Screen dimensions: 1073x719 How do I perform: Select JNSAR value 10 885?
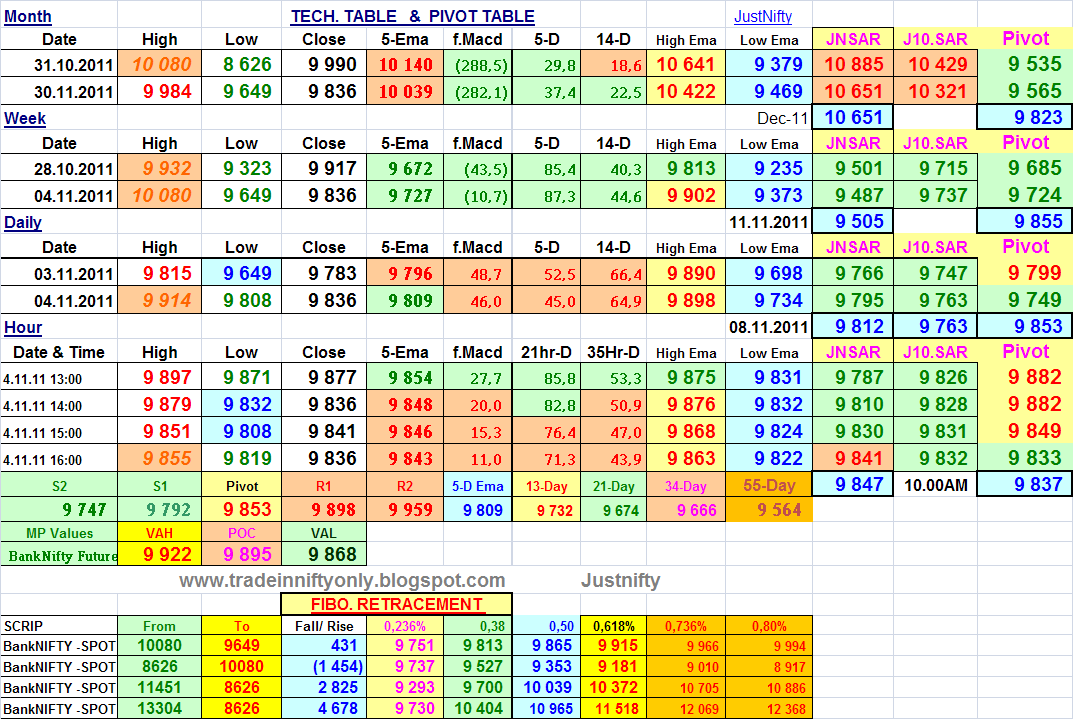click(x=854, y=64)
